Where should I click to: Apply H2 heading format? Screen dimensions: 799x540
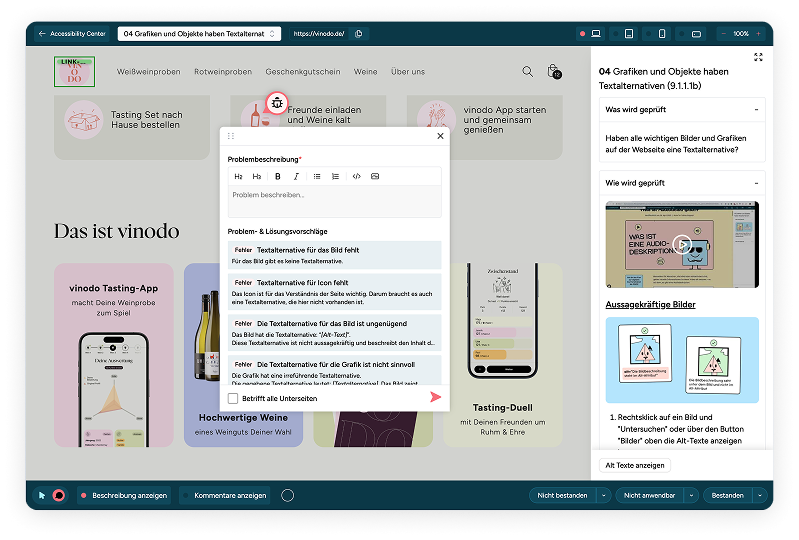(x=238, y=176)
